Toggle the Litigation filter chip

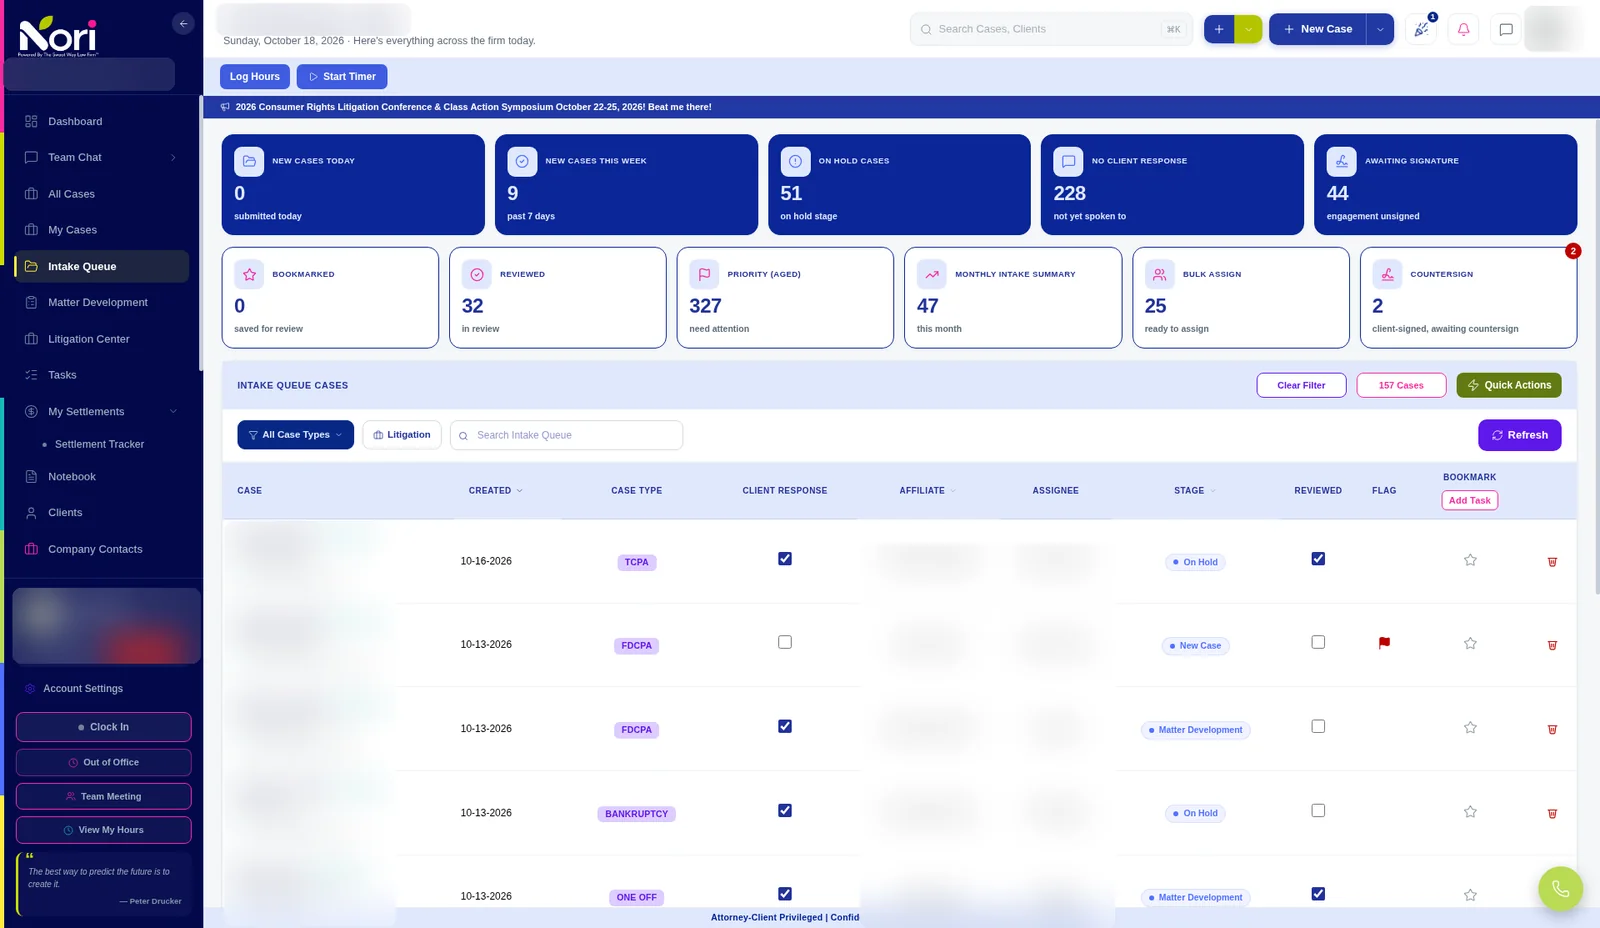pyautogui.click(x=402, y=435)
